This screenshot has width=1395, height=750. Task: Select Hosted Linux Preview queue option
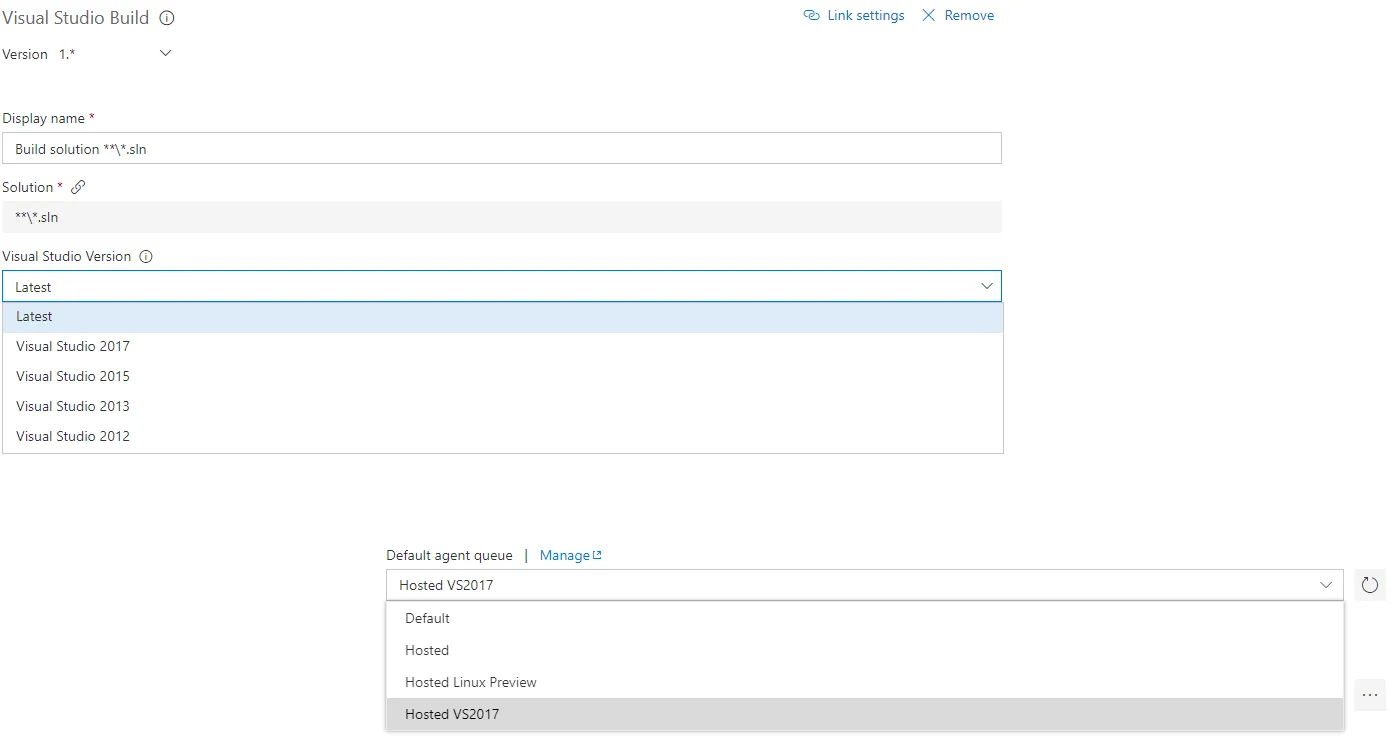click(865, 682)
